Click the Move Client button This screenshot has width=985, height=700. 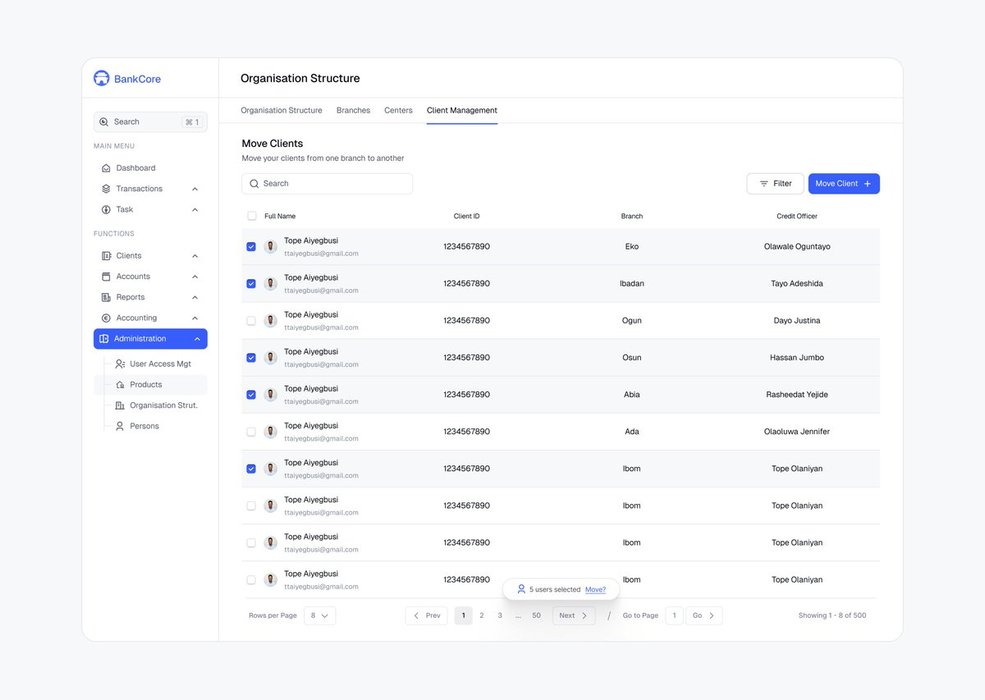click(x=843, y=184)
